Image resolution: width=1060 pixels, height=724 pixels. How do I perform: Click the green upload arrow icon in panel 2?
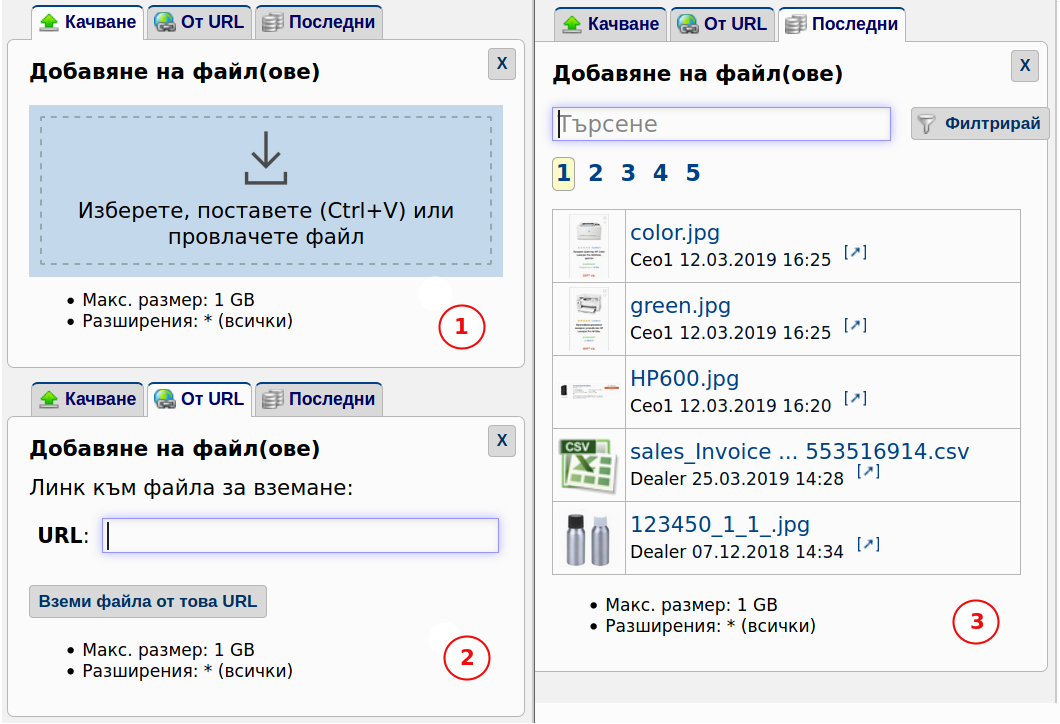click(x=49, y=400)
